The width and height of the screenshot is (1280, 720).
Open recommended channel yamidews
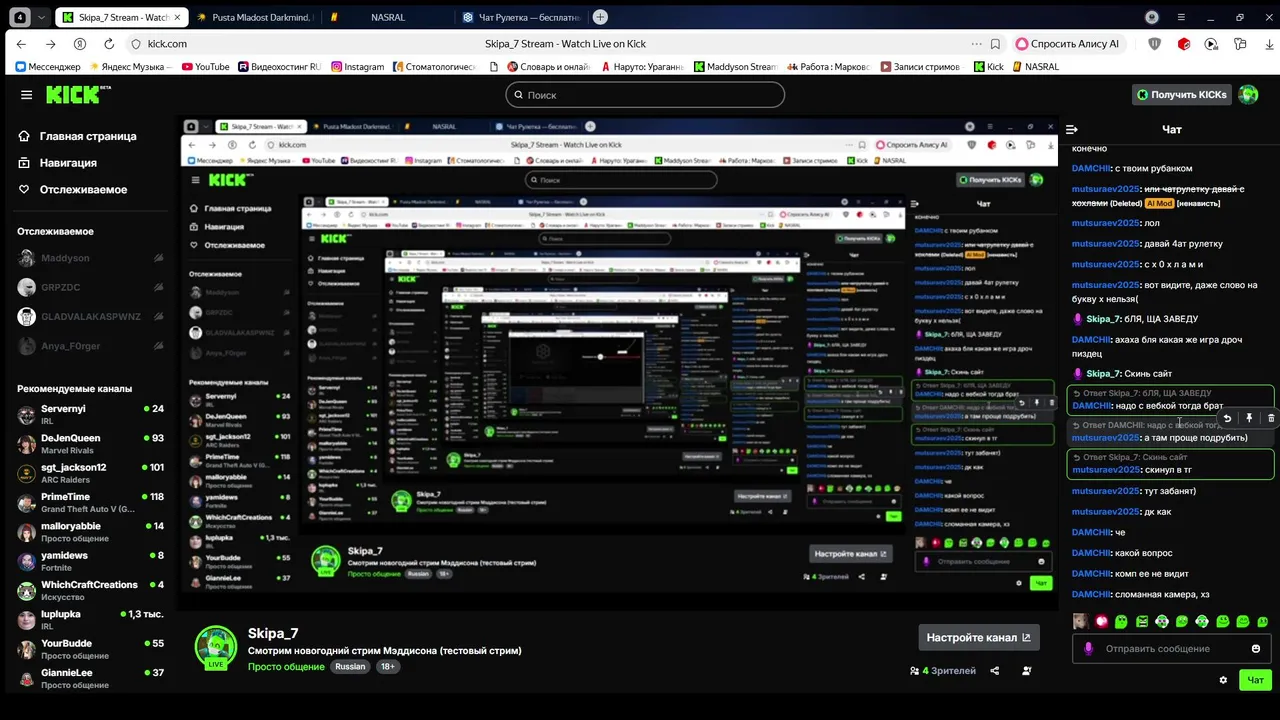[x=90, y=561]
